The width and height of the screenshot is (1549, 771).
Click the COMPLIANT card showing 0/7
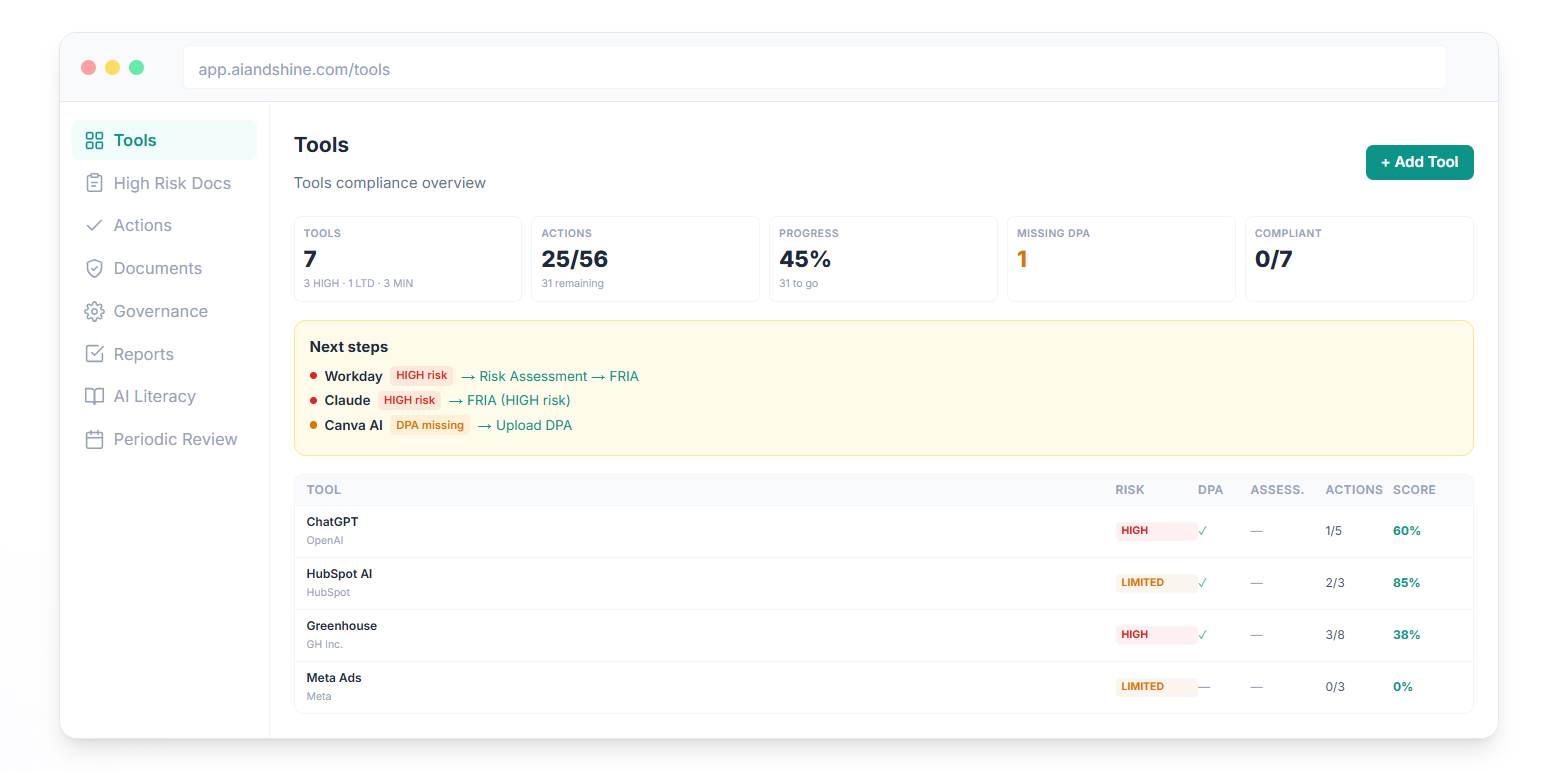tap(1359, 259)
